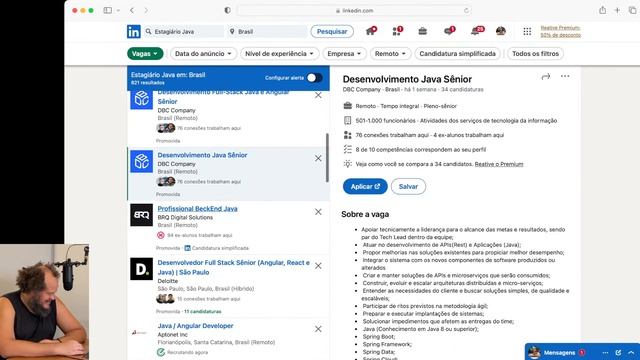Open the Nível de experiência filter
The height and width of the screenshot is (360, 640).
click(x=279, y=53)
